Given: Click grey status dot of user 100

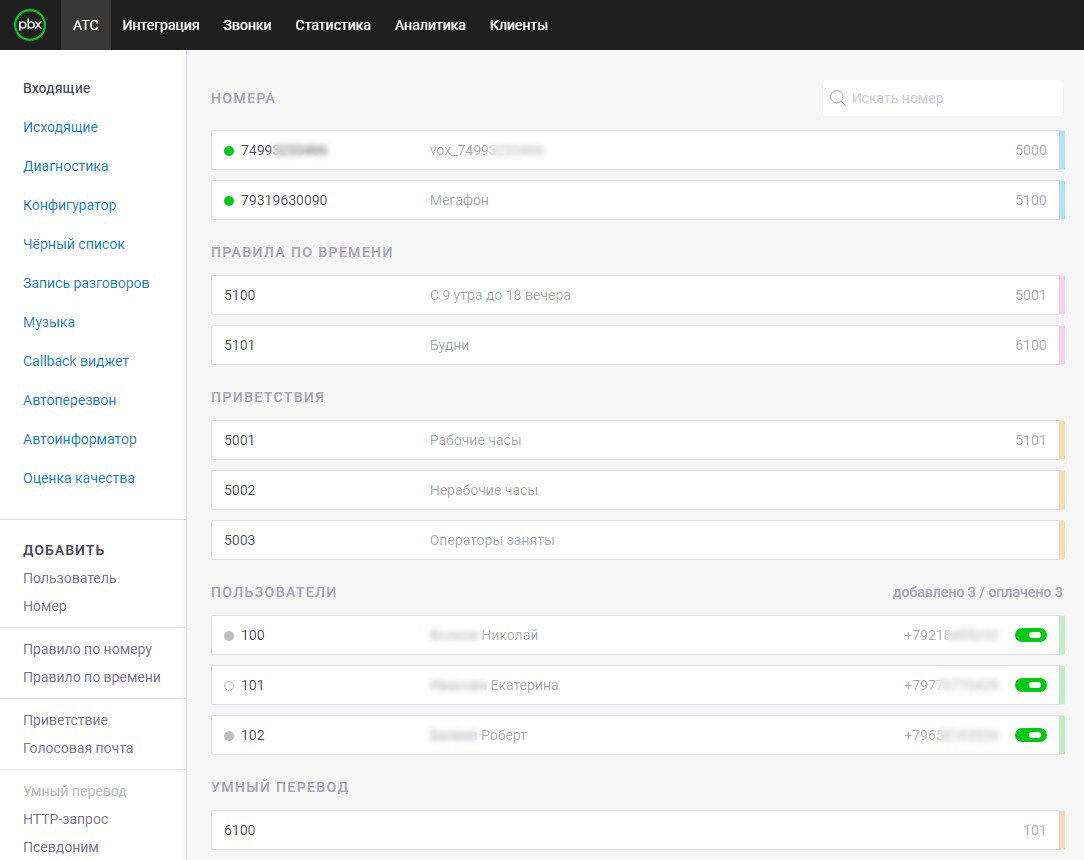Looking at the screenshot, I should 229,636.
